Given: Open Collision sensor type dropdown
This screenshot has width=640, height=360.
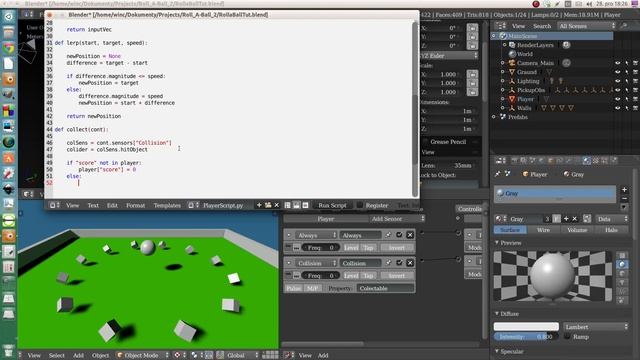Looking at the screenshot, I should pos(317,263).
